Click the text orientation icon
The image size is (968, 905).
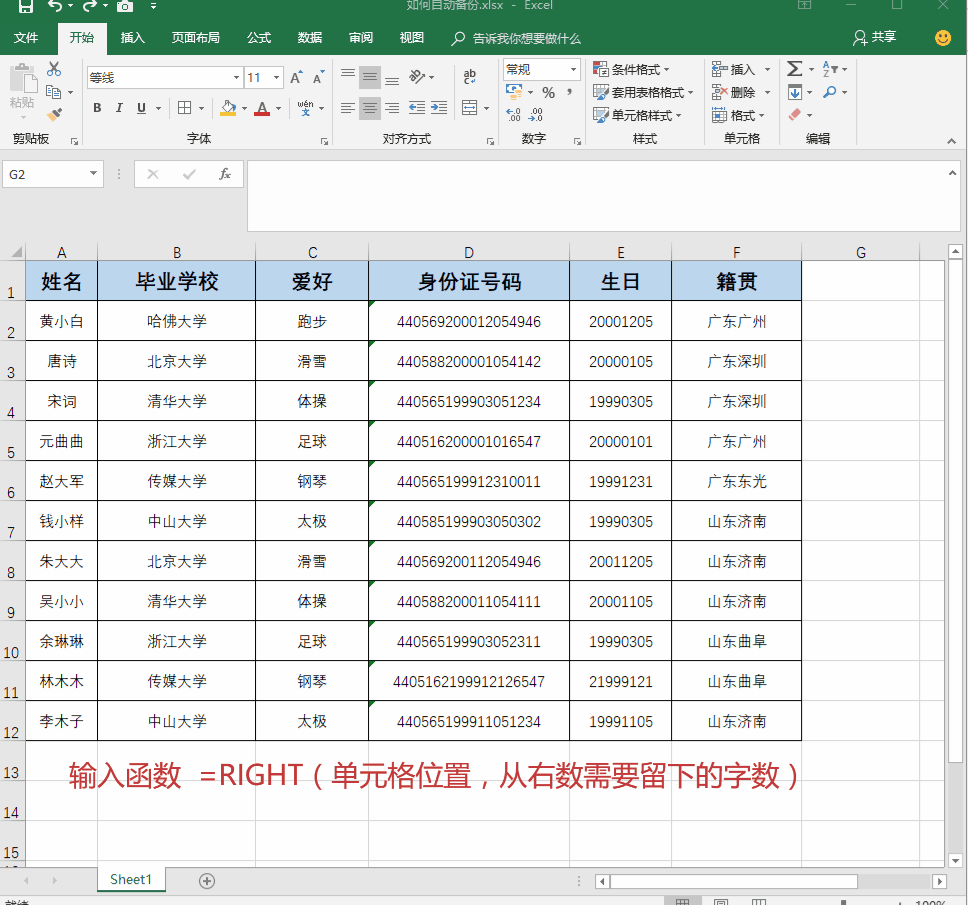[x=418, y=77]
